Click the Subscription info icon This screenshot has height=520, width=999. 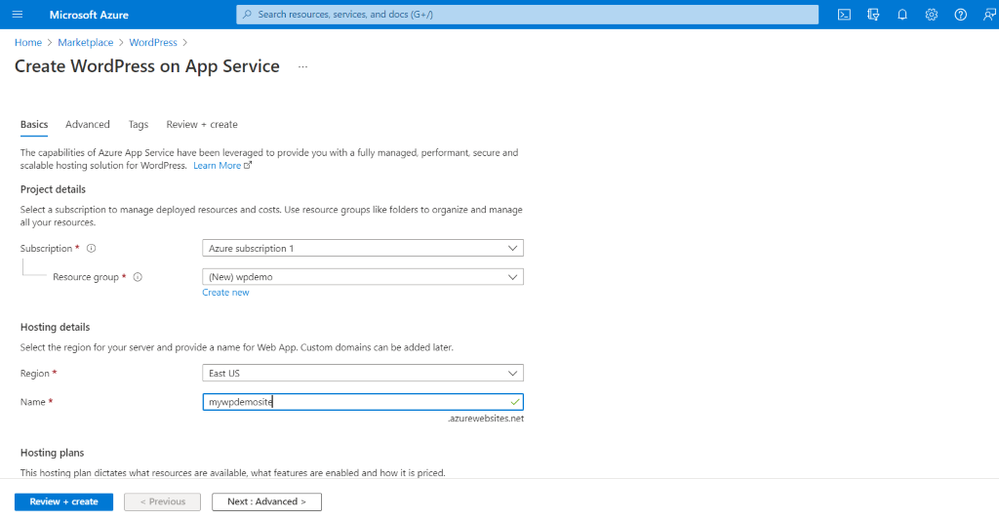tap(91, 249)
